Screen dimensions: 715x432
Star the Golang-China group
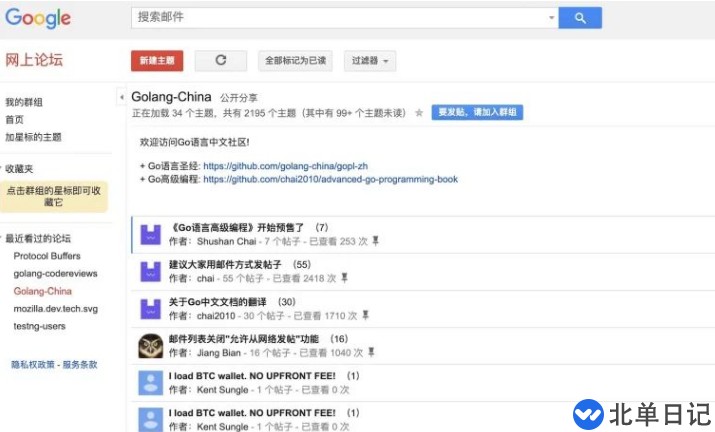419,113
